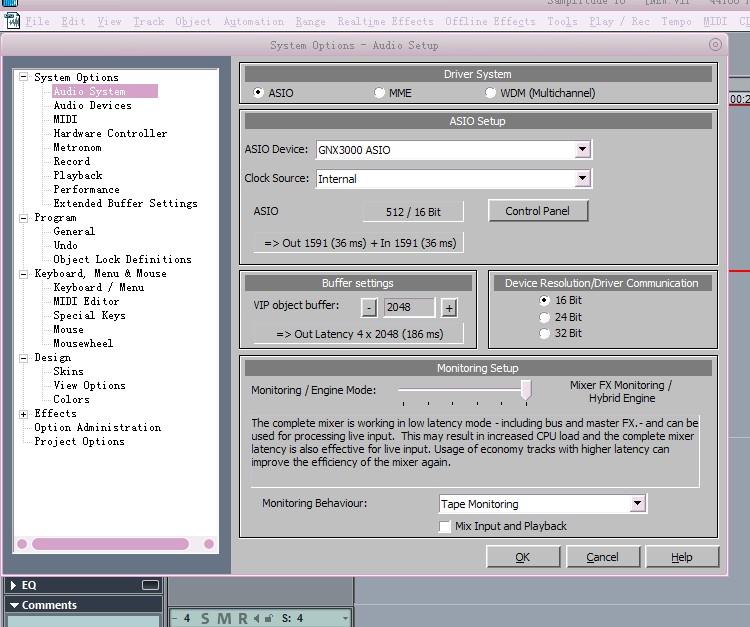Click the lock icon on track 4

click(269, 619)
